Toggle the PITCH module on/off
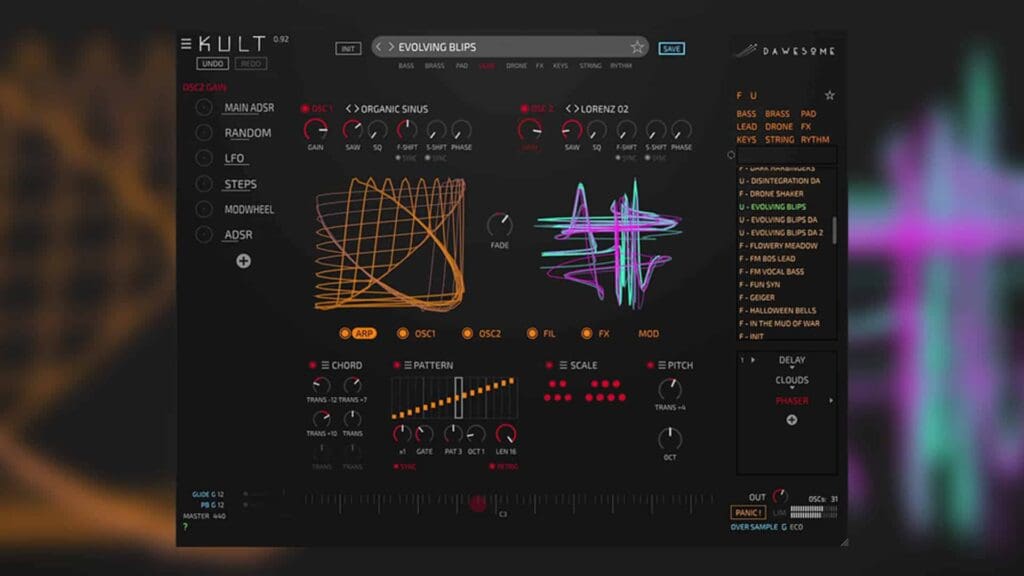The image size is (1024, 576). pyautogui.click(x=650, y=365)
